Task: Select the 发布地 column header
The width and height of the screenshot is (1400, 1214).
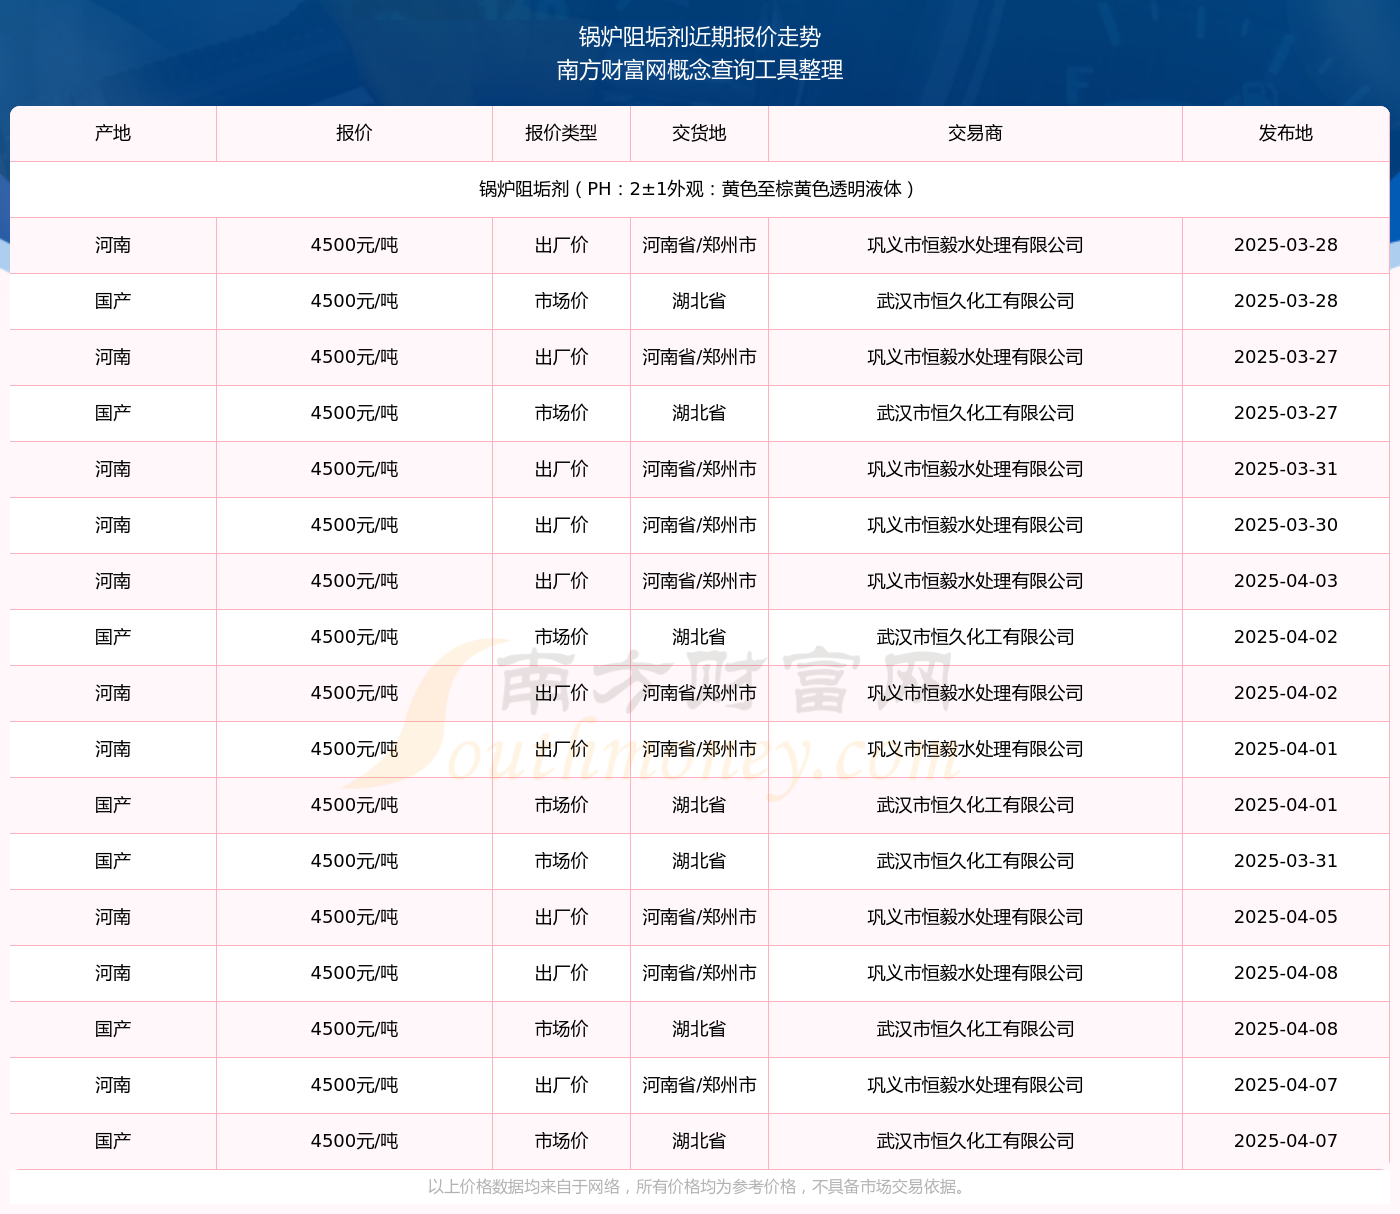Action: (1286, 133)
